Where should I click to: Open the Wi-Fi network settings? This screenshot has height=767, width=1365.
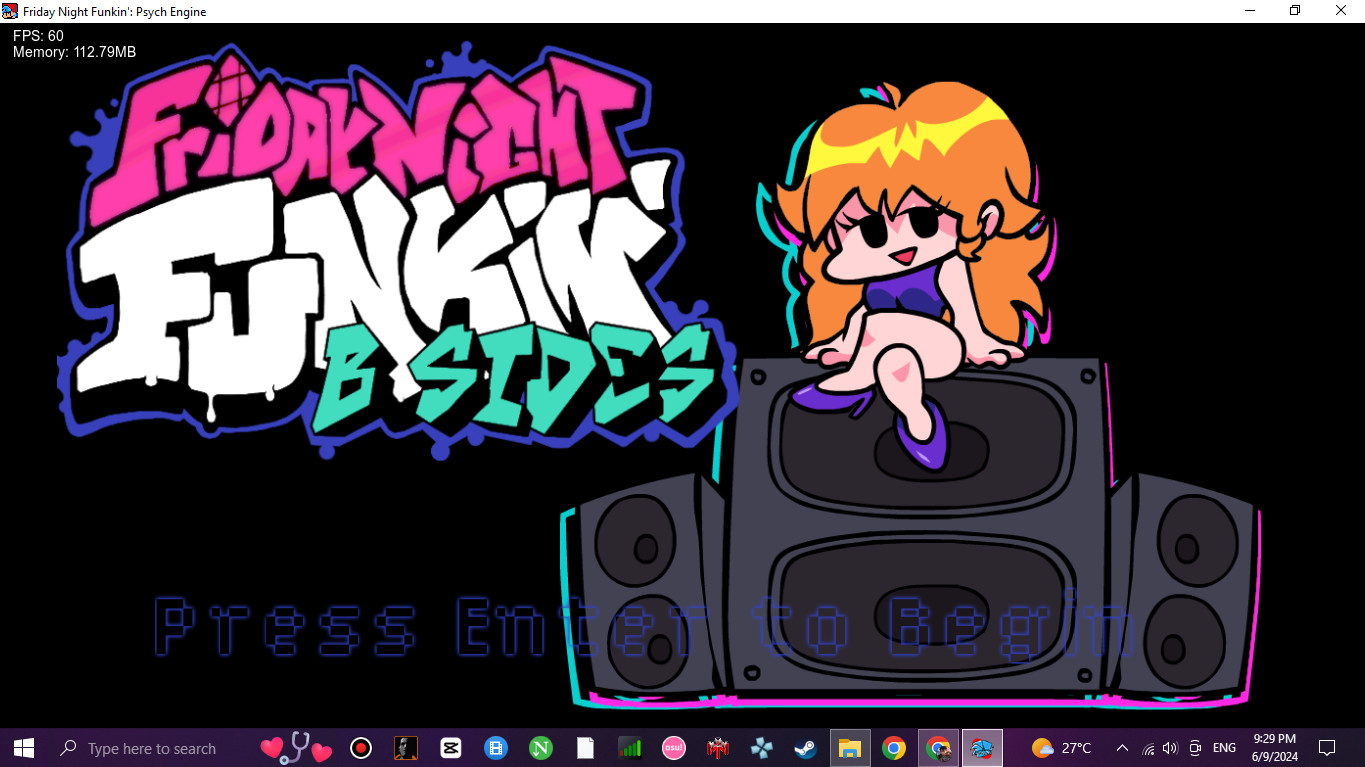[1148, 748]
